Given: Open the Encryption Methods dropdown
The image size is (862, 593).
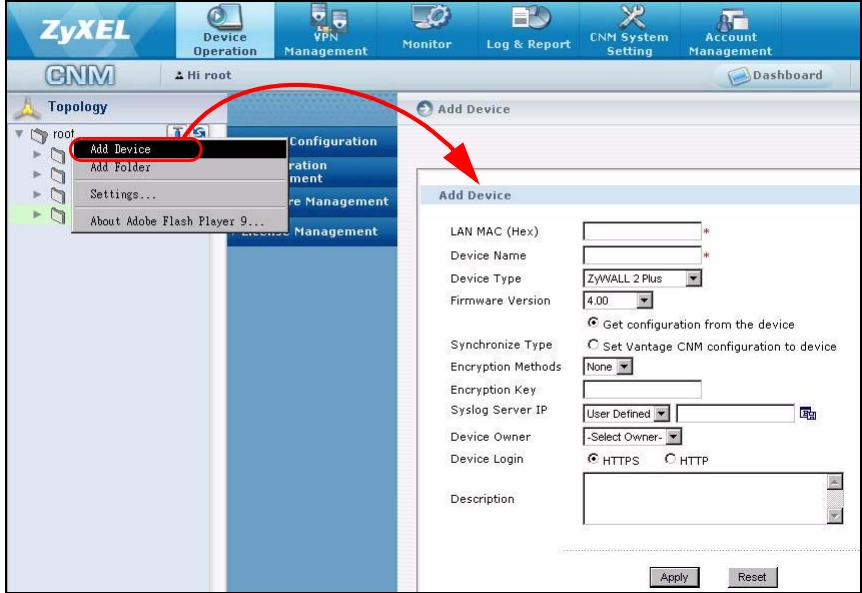Looking at the screenshot, I should (607, 367).
